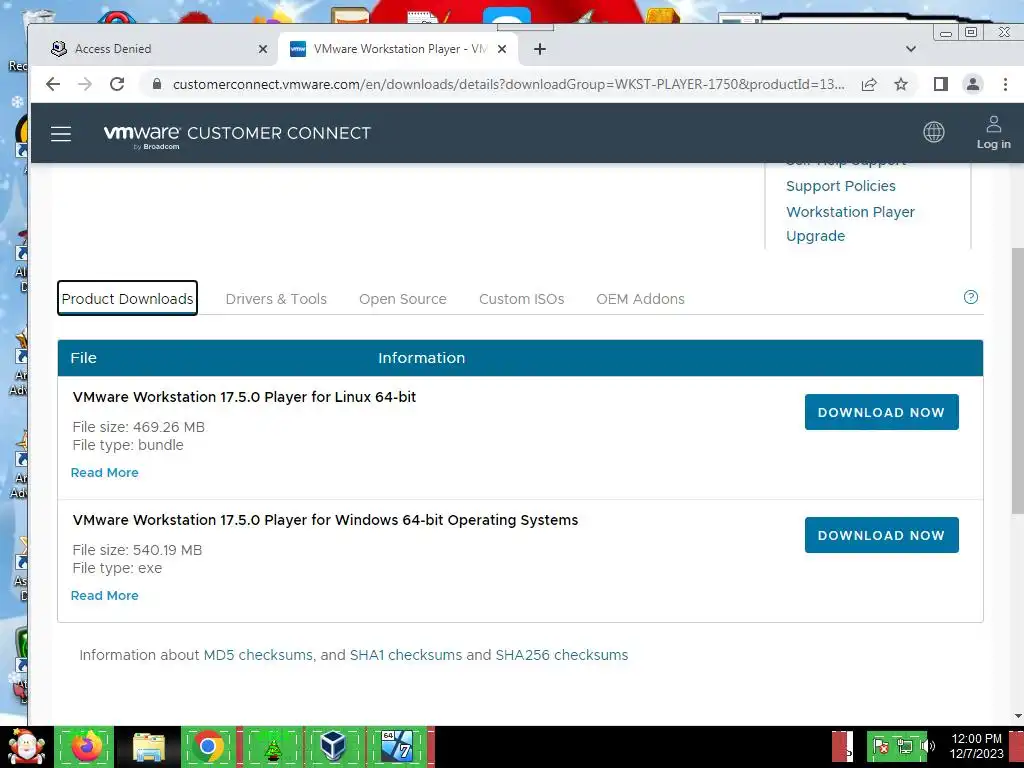This screenshot has height=768, width=1024.
Task: Open the volume speaker tray icon
Action: pos(927,746)
